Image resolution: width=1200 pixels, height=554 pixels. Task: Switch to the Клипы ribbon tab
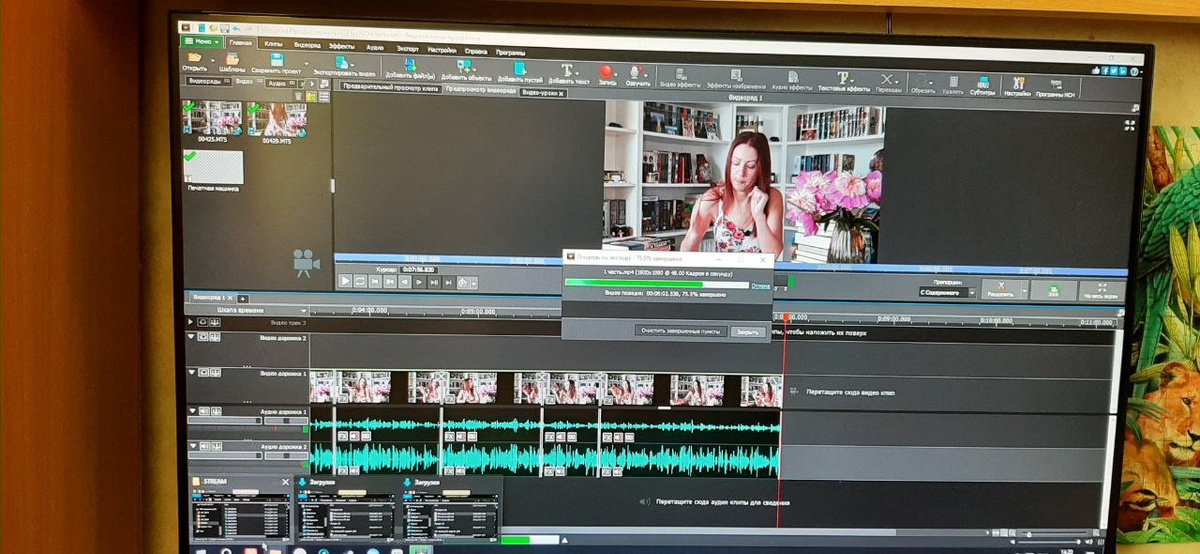[x=273, y=44]
